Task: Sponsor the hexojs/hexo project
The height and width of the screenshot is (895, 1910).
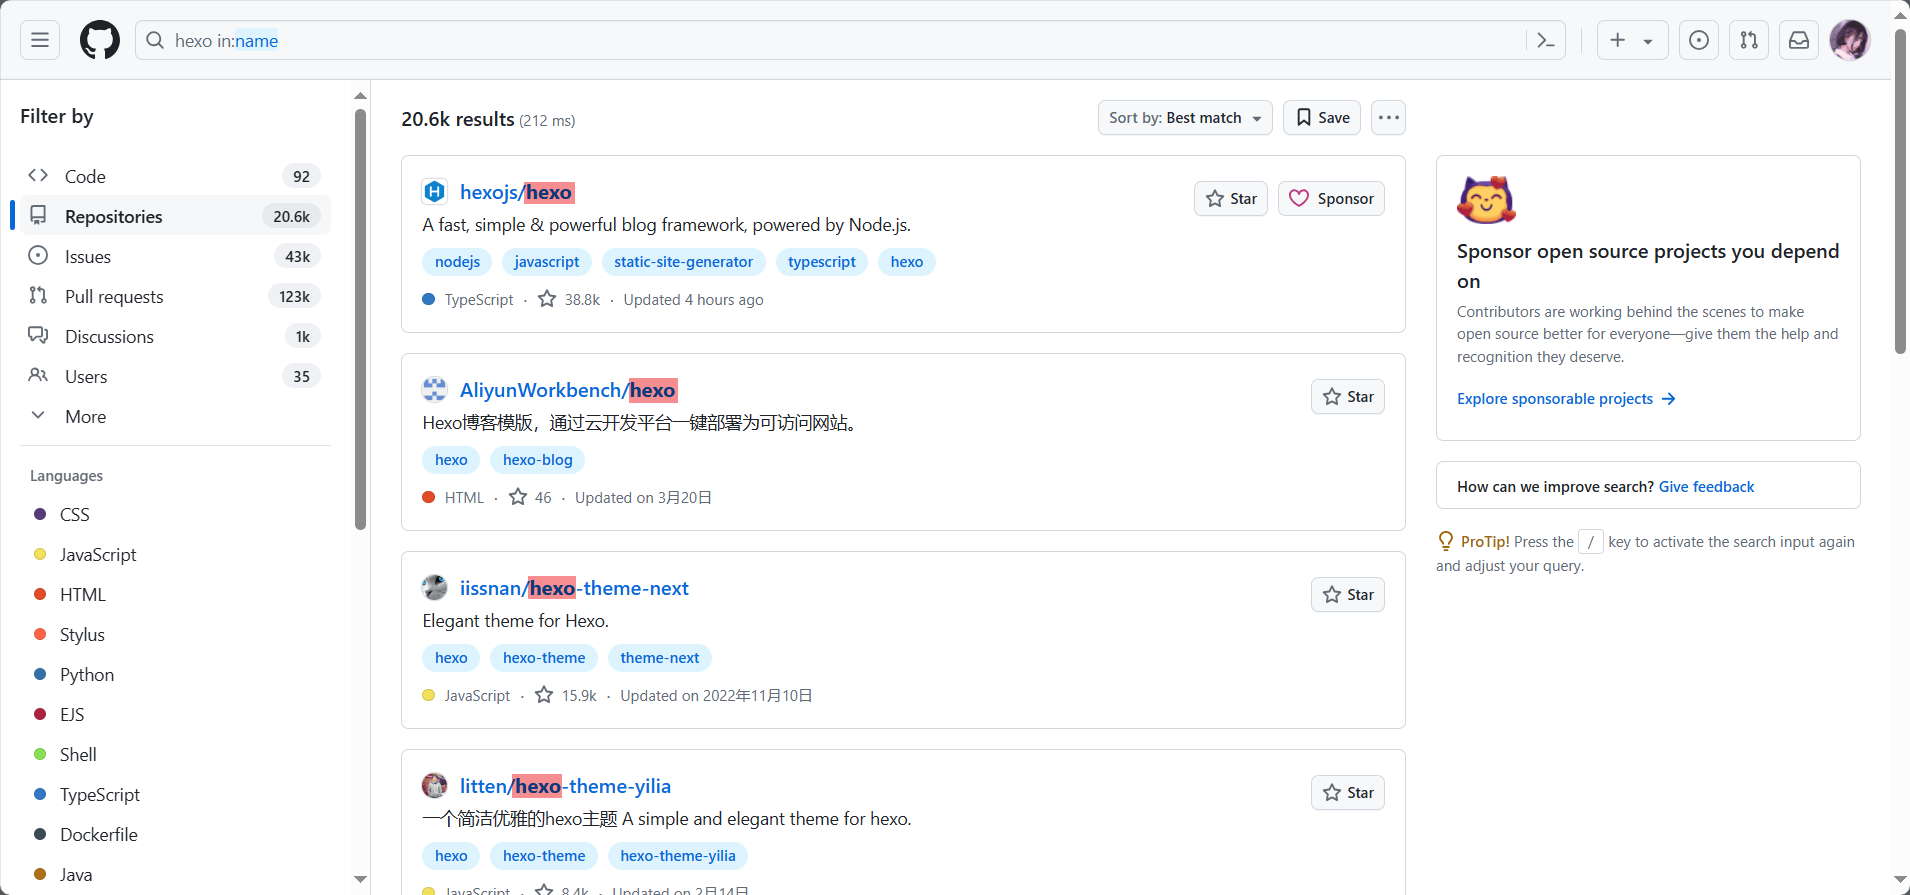Action: coord(1331,199)
